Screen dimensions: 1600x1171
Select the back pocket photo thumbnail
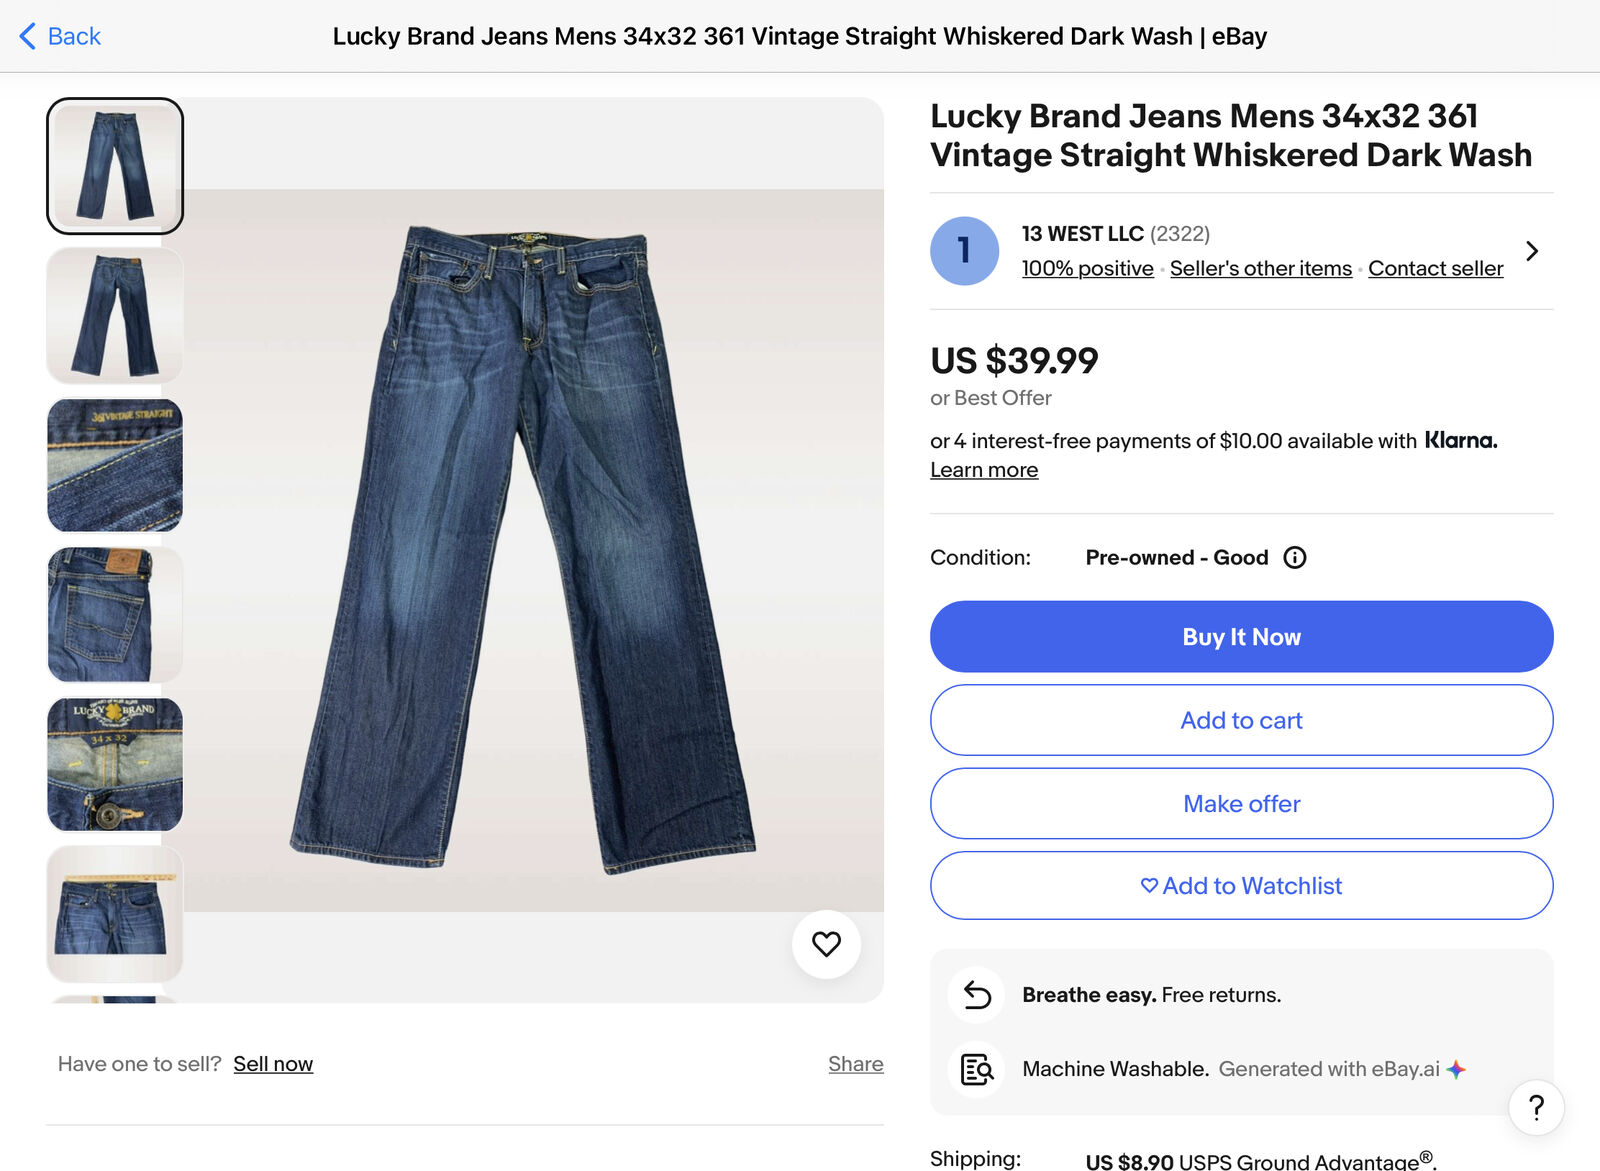(115, 615)
